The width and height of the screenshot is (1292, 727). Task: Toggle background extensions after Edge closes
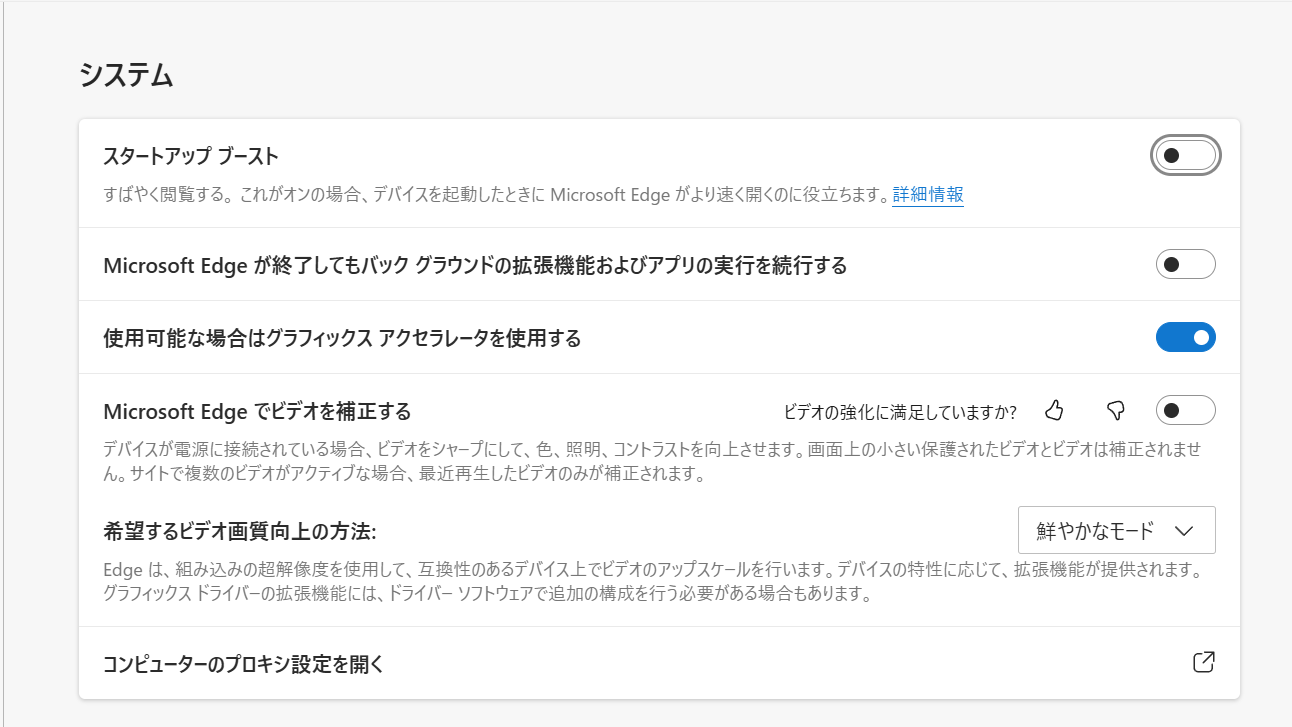[1185, 265]
